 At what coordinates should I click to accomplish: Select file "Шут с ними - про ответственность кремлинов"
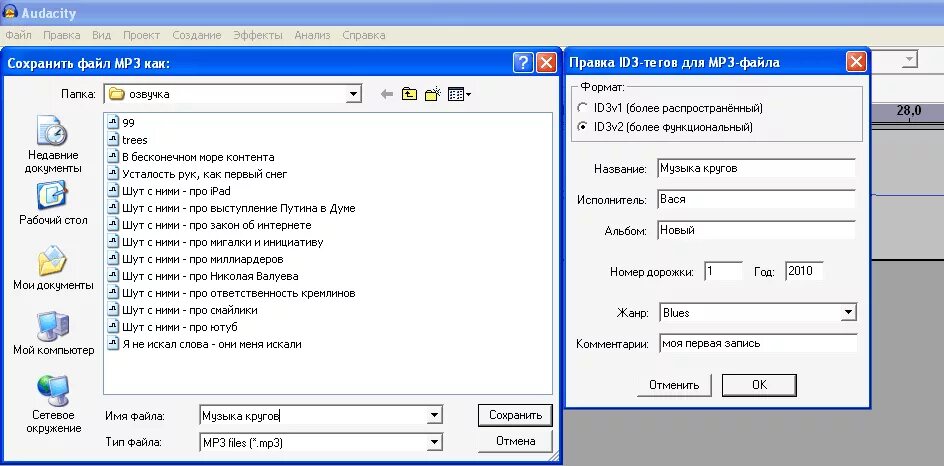click(232, 293)
